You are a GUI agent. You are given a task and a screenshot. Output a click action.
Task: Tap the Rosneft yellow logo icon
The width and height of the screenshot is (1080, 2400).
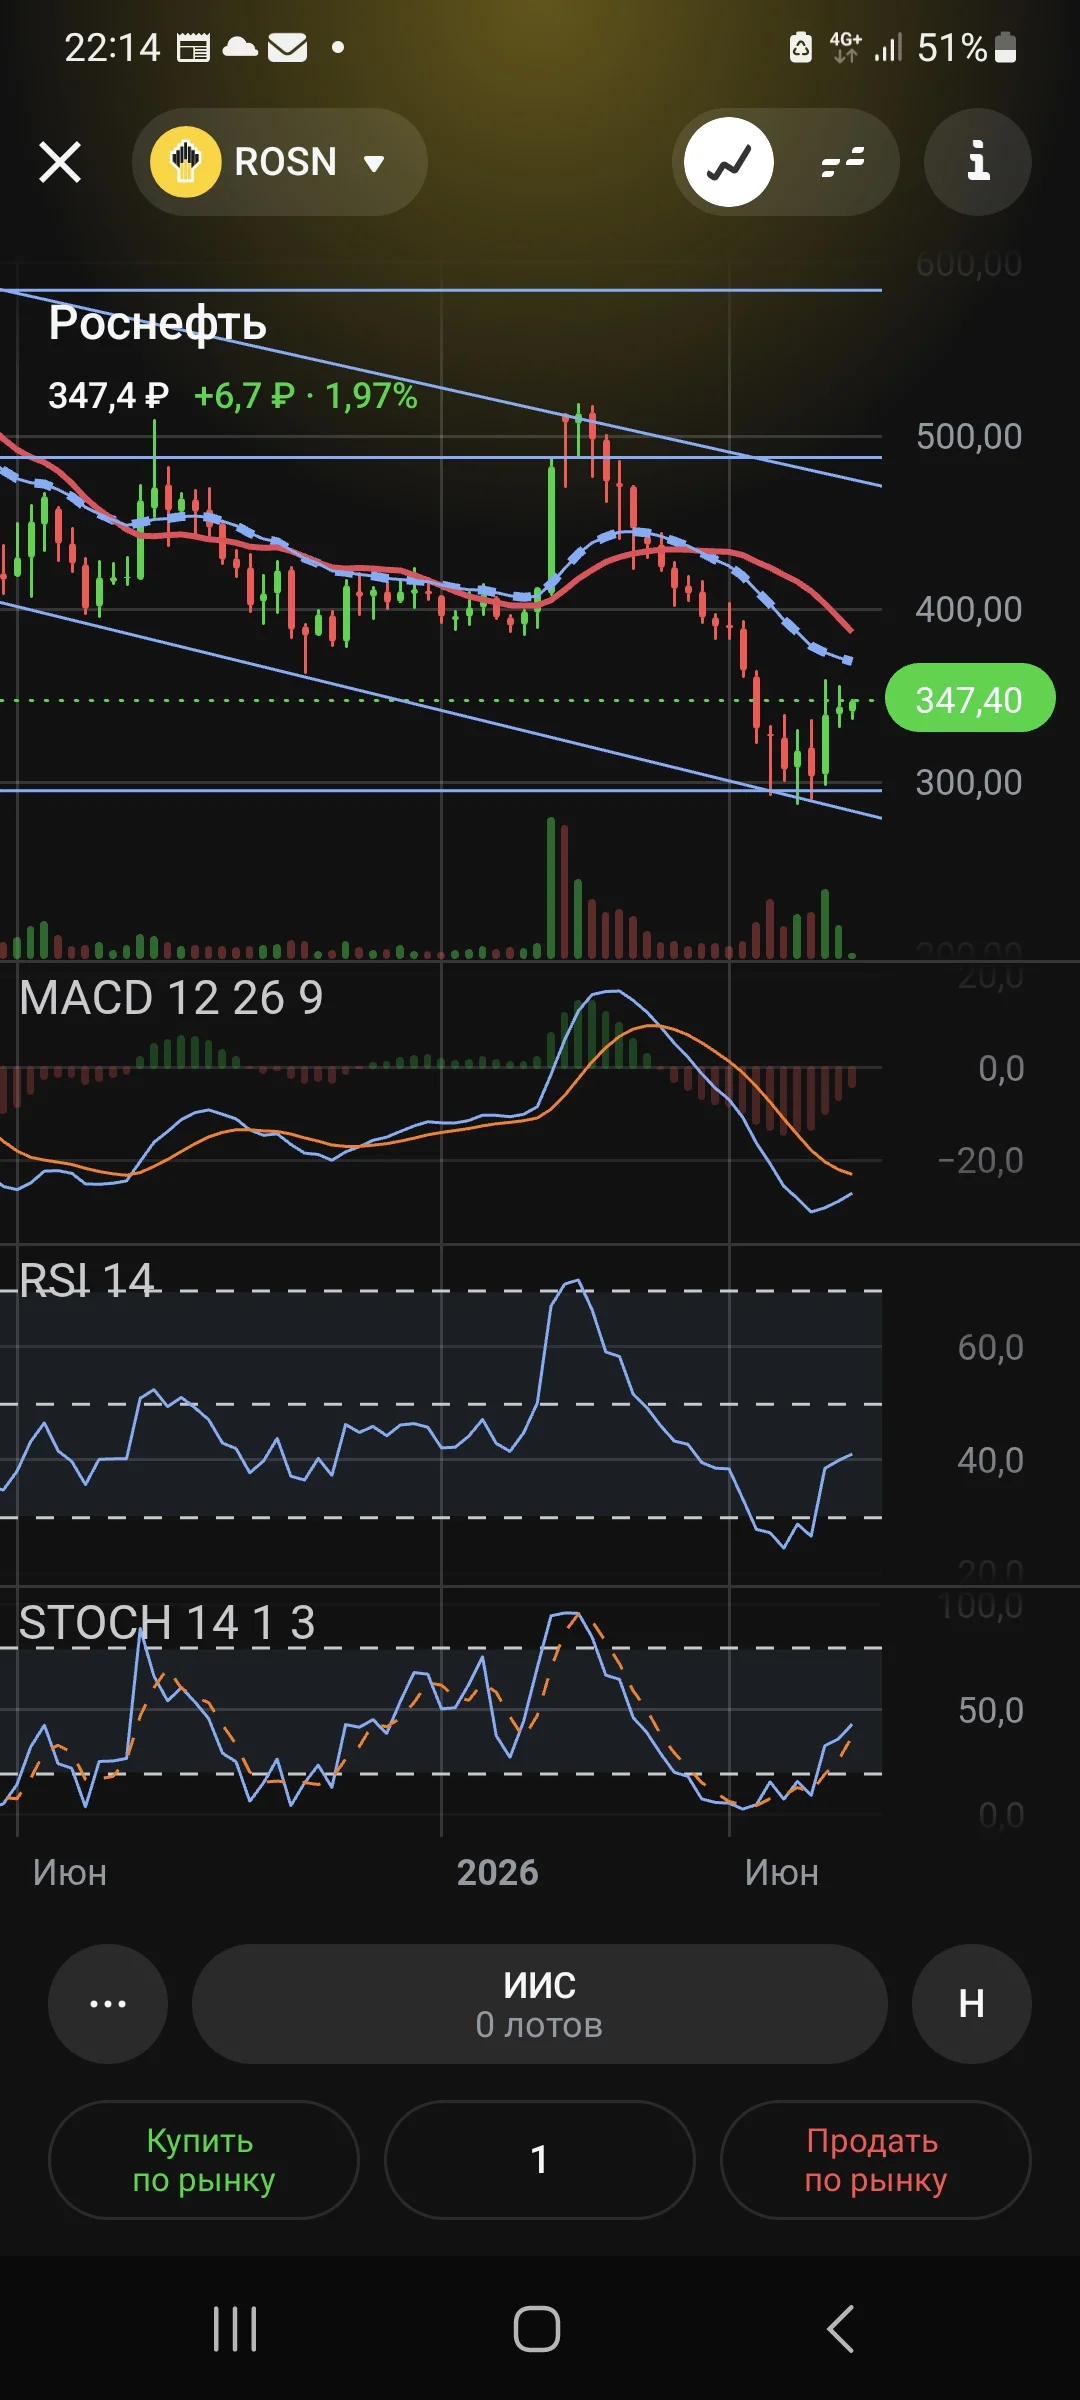coord(185,162)
